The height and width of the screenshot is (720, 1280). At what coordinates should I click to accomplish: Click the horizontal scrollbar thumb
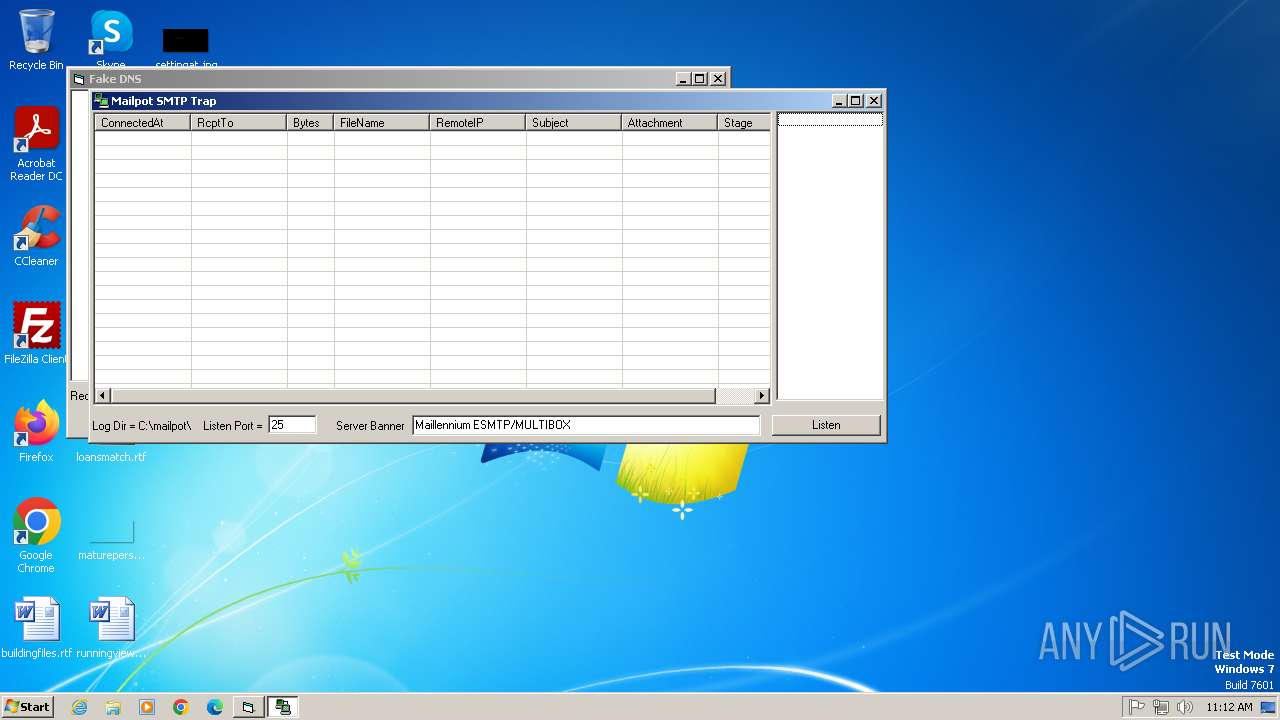point(413,396)
